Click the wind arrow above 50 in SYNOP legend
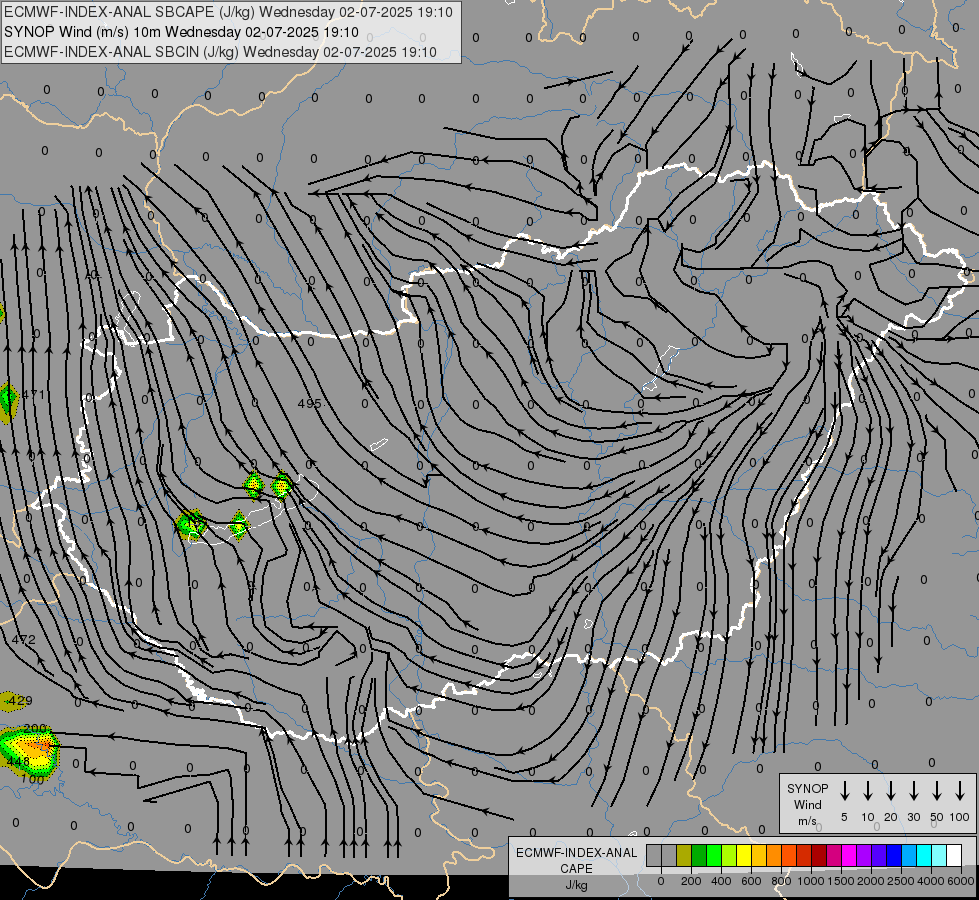Screen dimensions: 979x900 (937, 791)
